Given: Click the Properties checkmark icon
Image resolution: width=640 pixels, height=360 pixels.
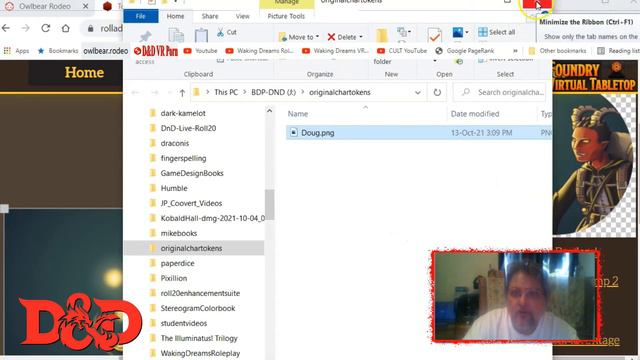Looking at the screenshot, I should (434, 36).
